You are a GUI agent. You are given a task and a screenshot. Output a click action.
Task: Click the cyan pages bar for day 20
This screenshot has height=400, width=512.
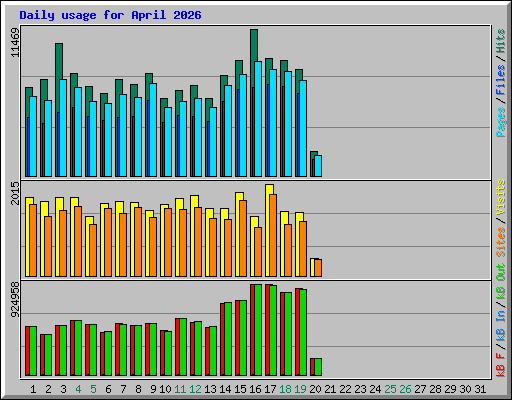tap(318, 166)
